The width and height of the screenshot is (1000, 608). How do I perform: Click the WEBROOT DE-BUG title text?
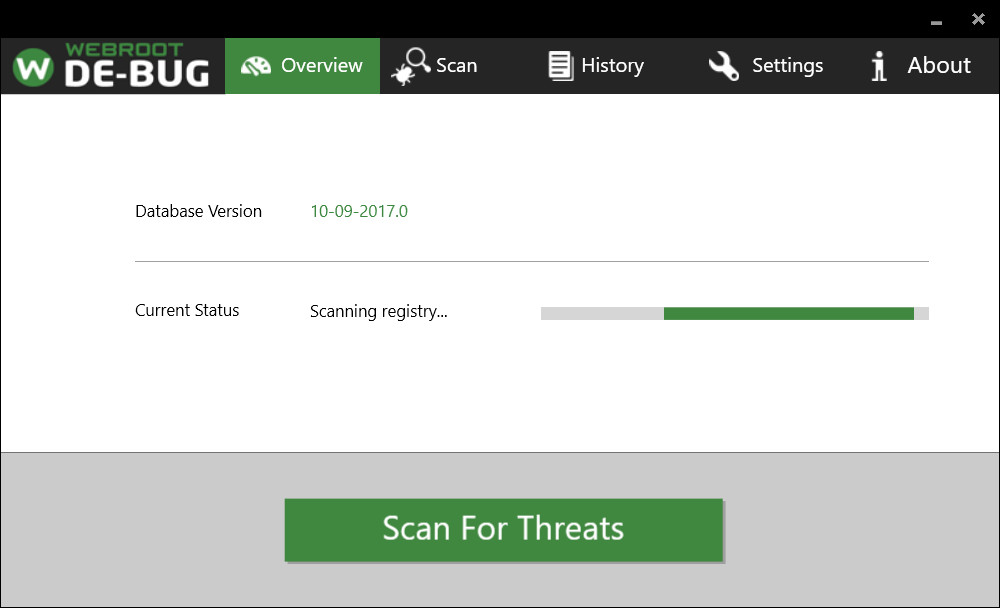[x=136, y=65]
